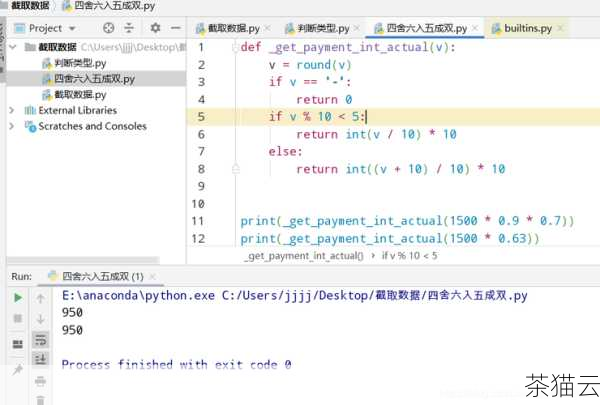
Task: Restore layout icon in Run toolbar
Action: click(18, 344)
